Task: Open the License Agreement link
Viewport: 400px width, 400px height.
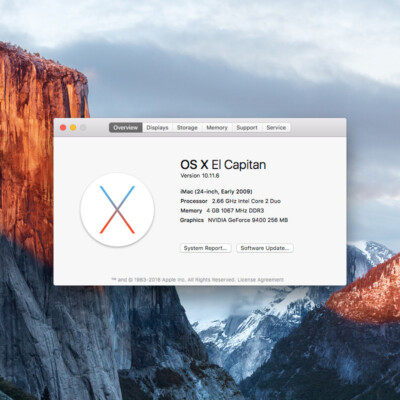Action: (260, 280)
